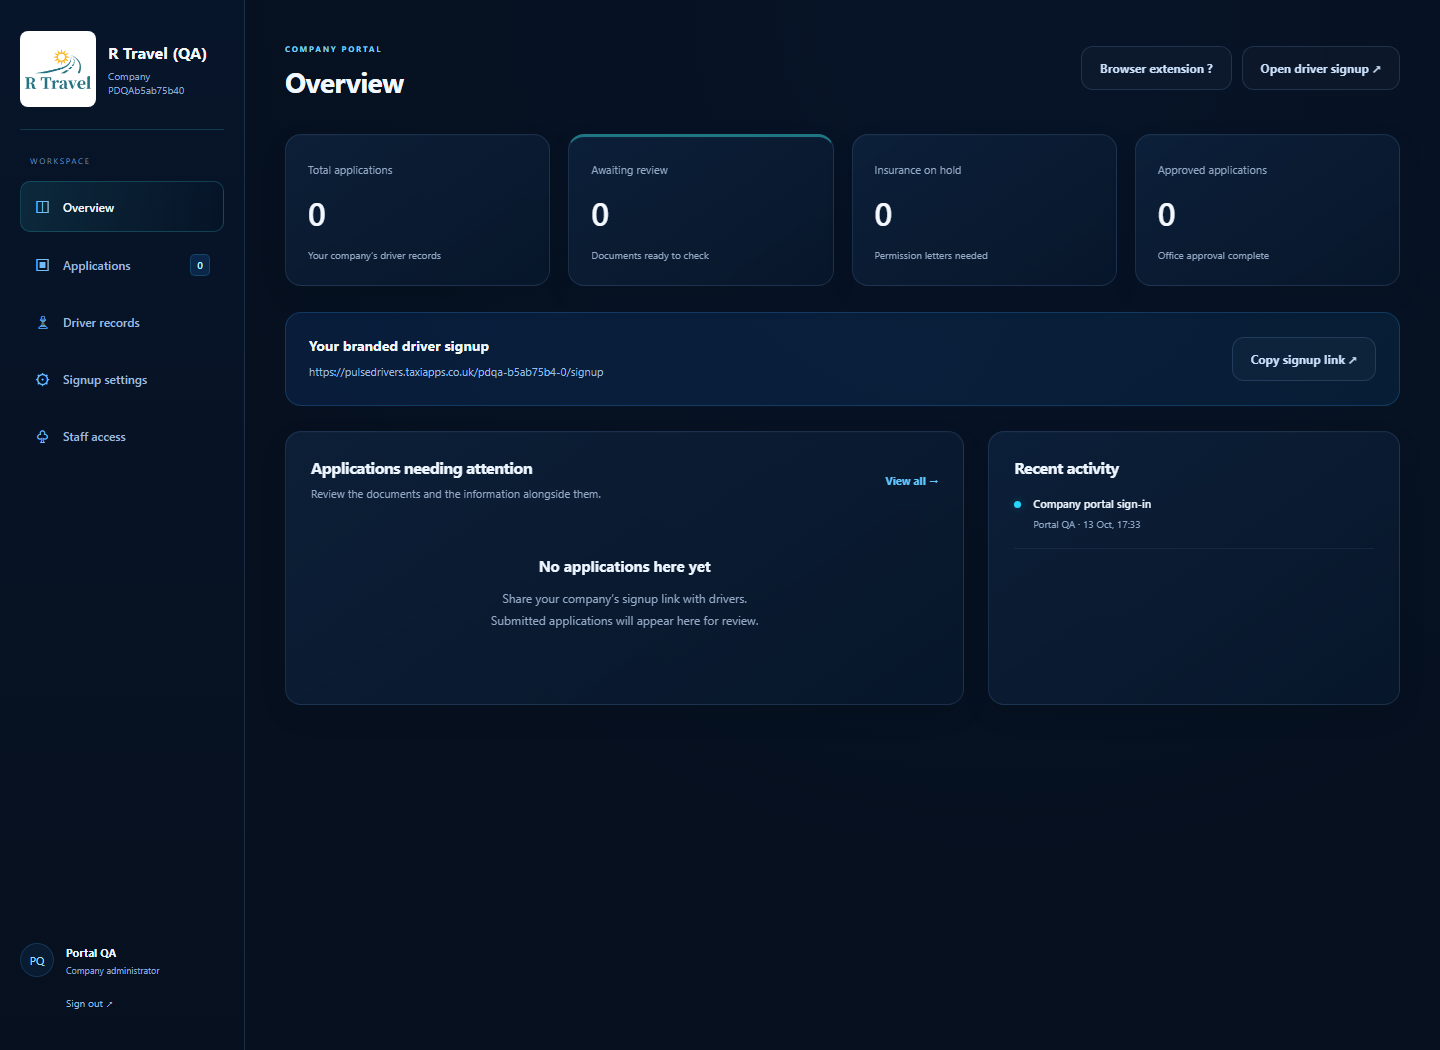This screenshot has width=1440, height=1050.
Task: Open Staff access page
Action: coord(122,436)
